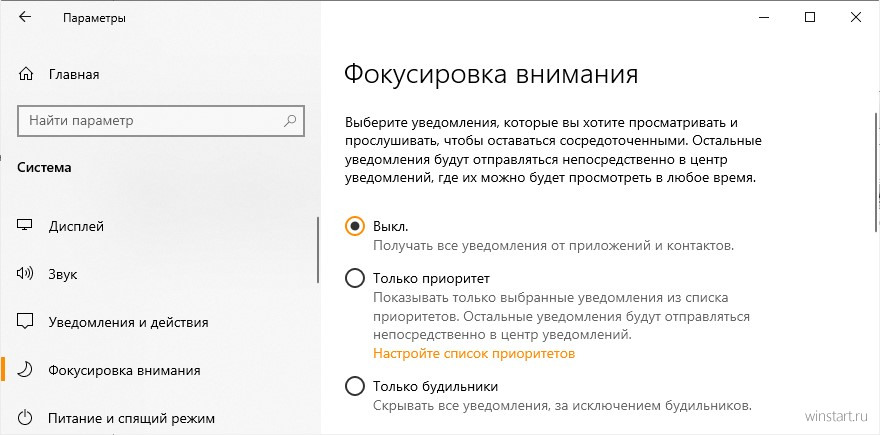Open Настройте список приоритетов link

[x=474, y=354]
